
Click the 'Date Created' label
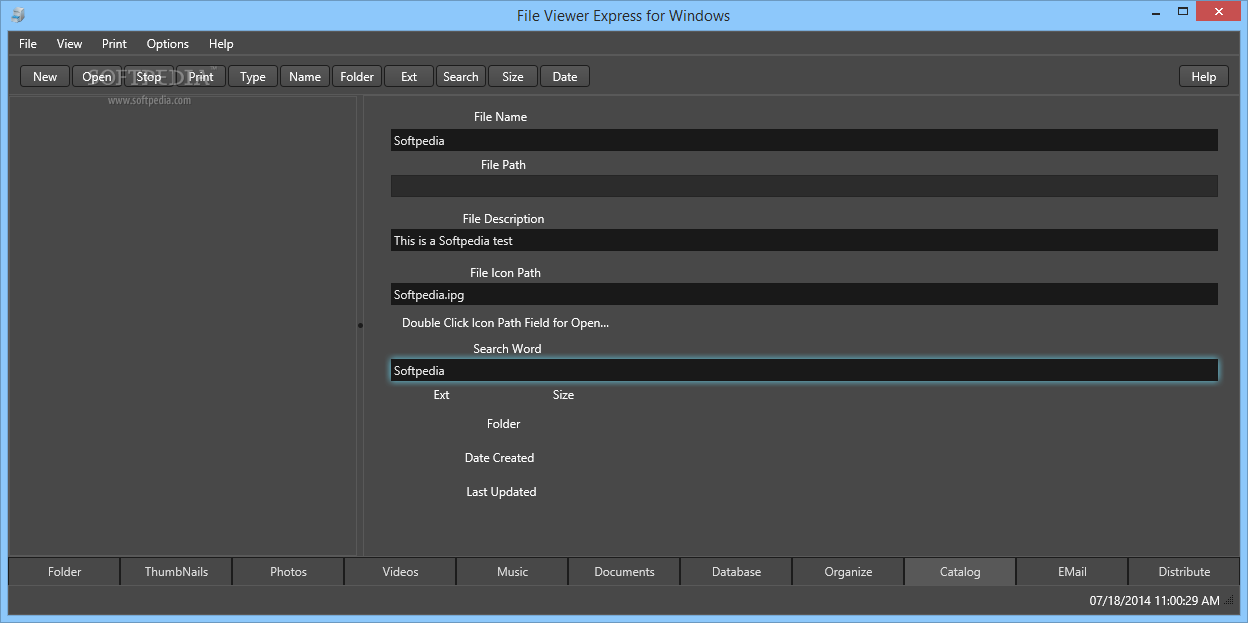[x=499, y=458]
